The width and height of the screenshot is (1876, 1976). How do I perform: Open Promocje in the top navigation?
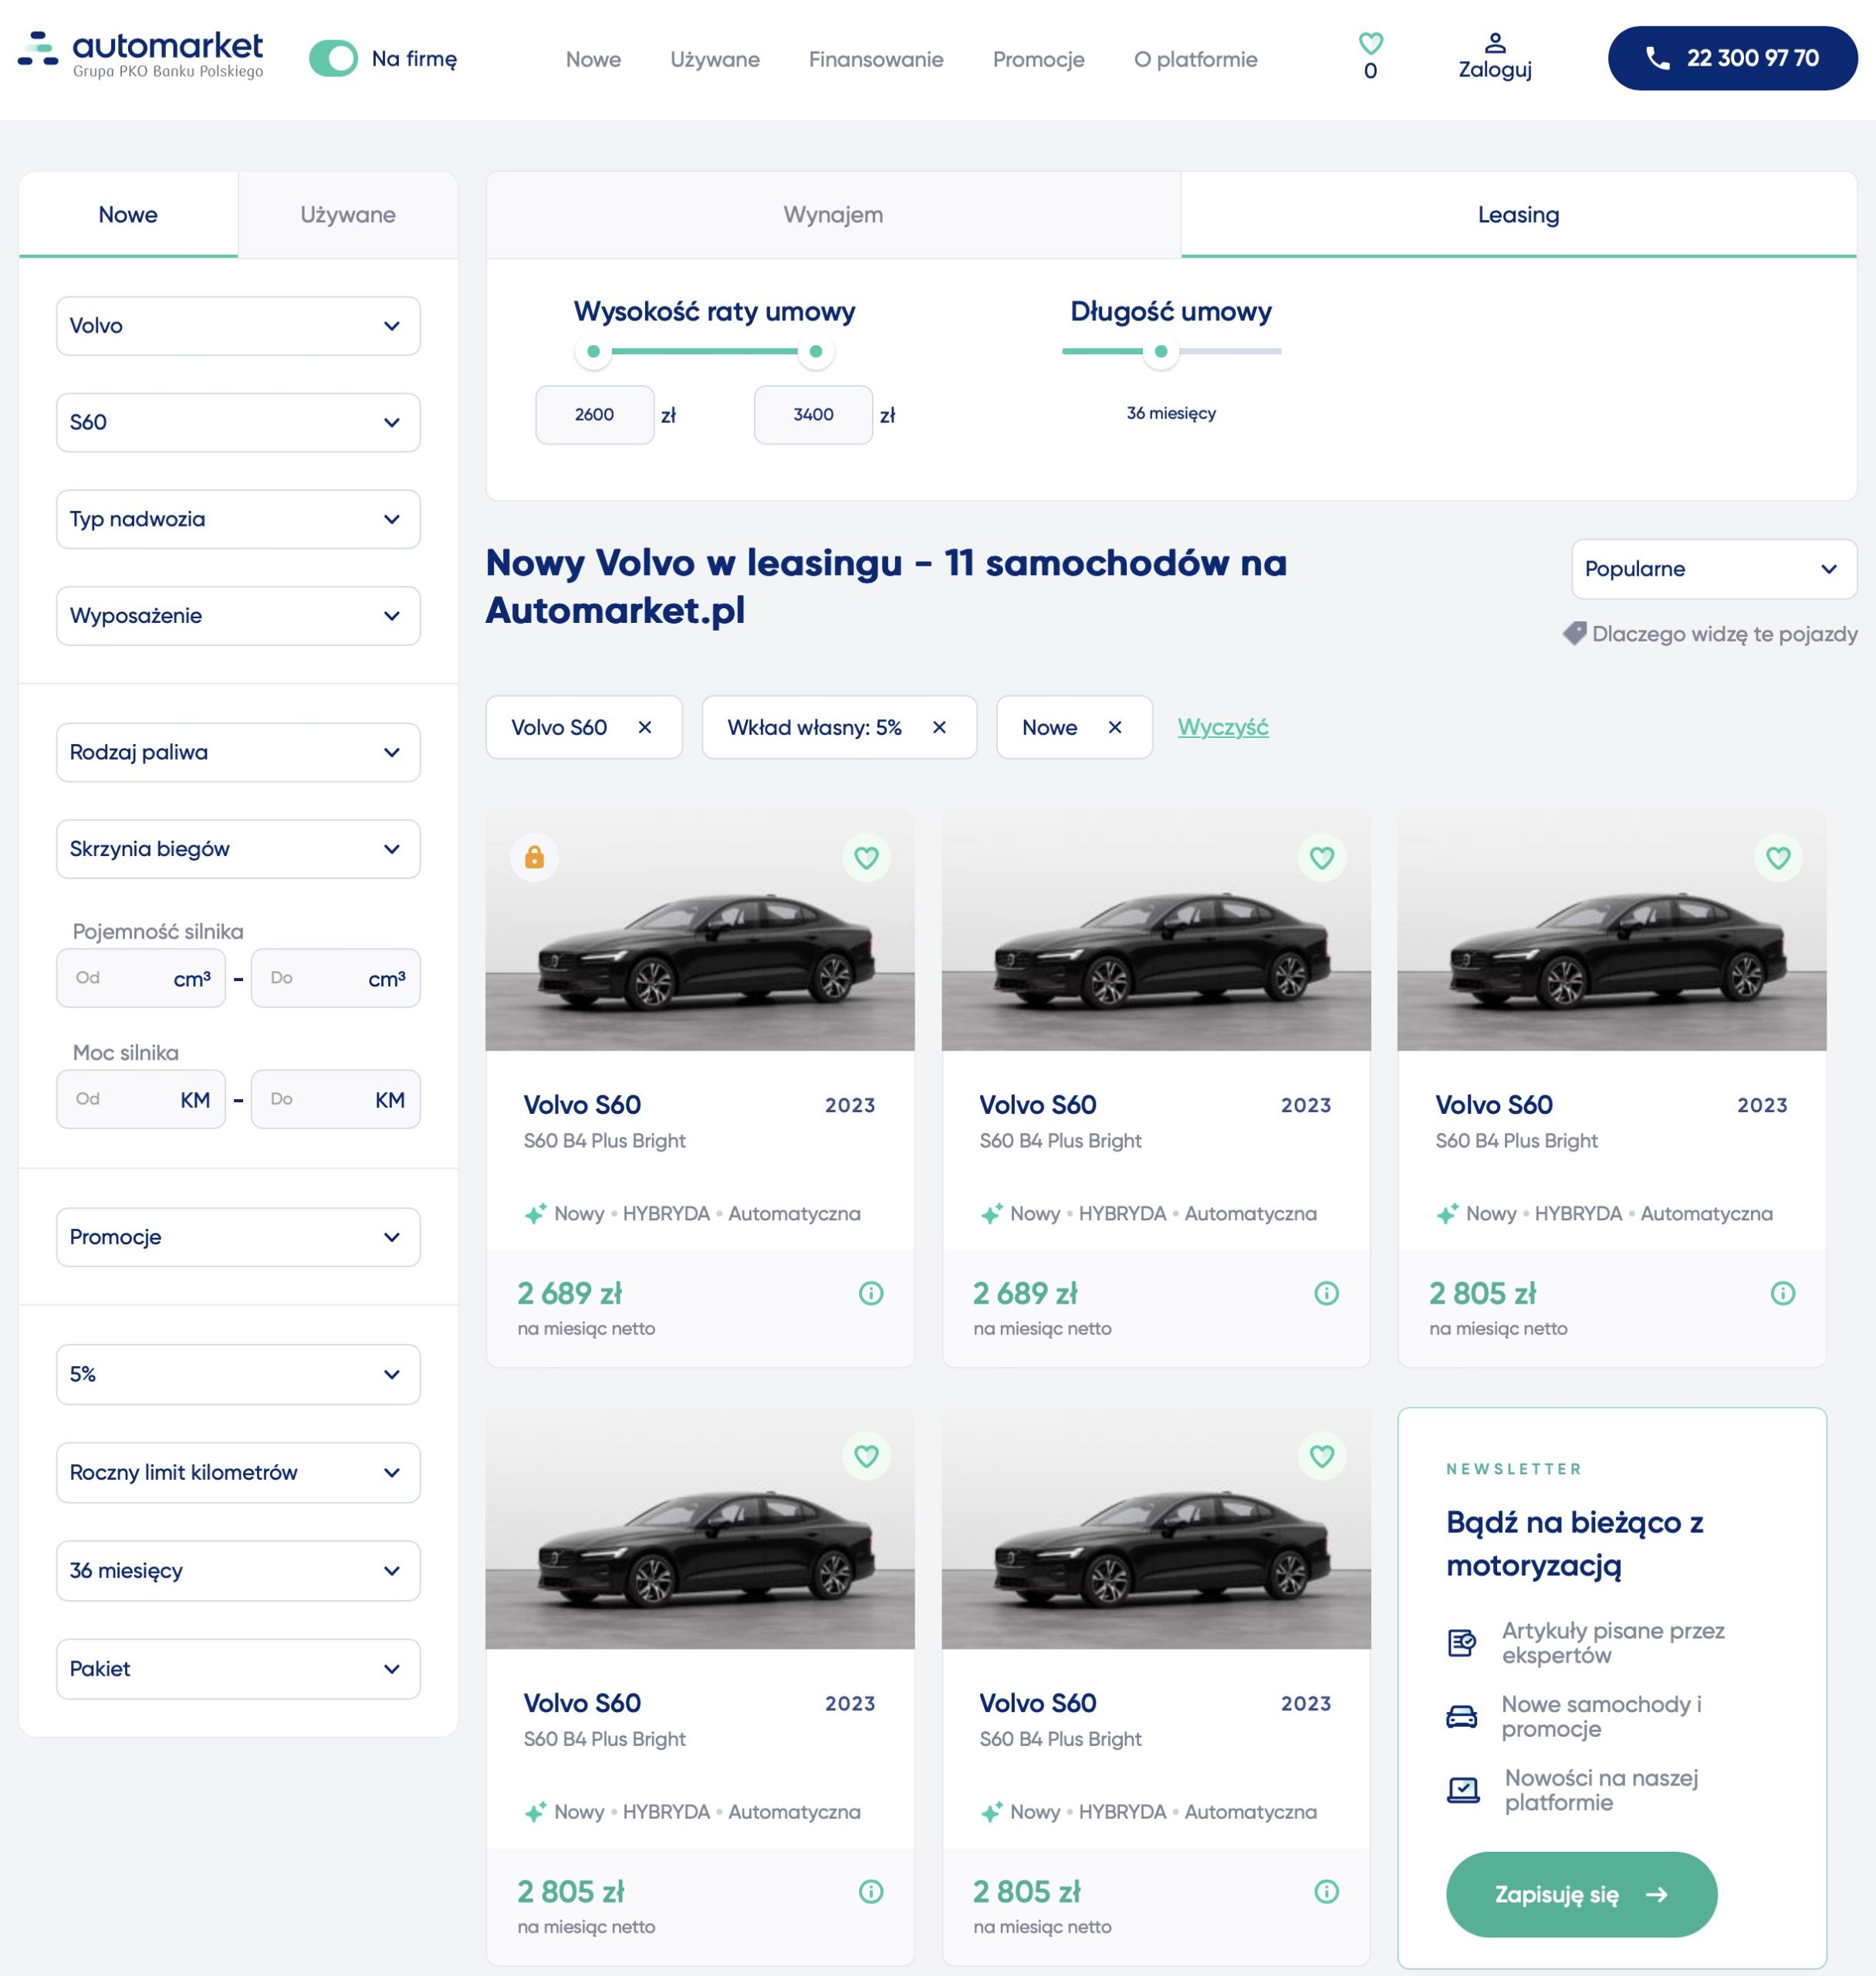[1038, 59]
